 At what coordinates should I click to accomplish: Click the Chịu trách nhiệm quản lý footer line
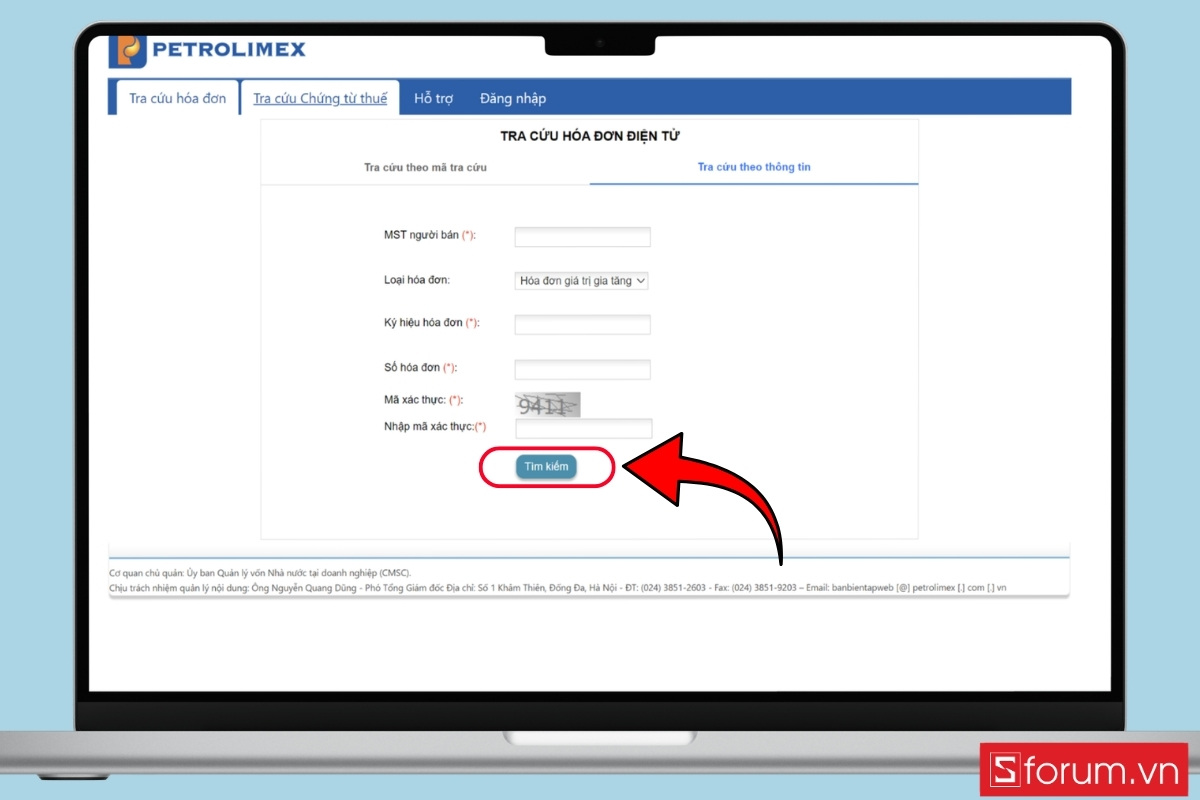[x=558, y=587]
